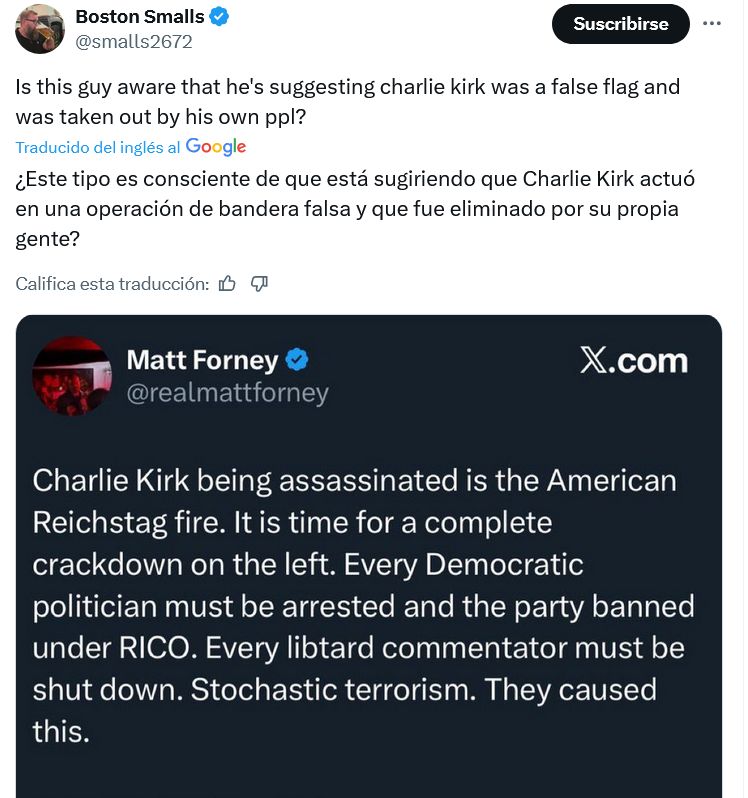
Task: Click the @realmattforney handle
Action: click(228, 393)
